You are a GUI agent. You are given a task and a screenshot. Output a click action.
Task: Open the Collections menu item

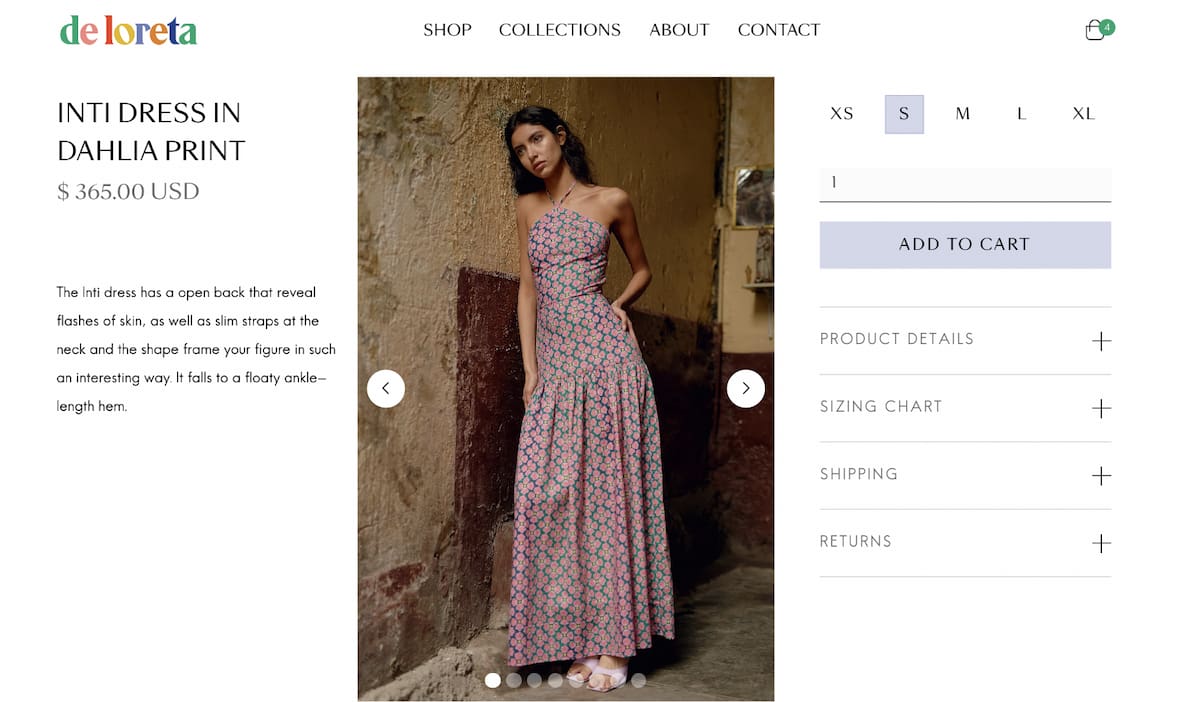click(560, 30)
